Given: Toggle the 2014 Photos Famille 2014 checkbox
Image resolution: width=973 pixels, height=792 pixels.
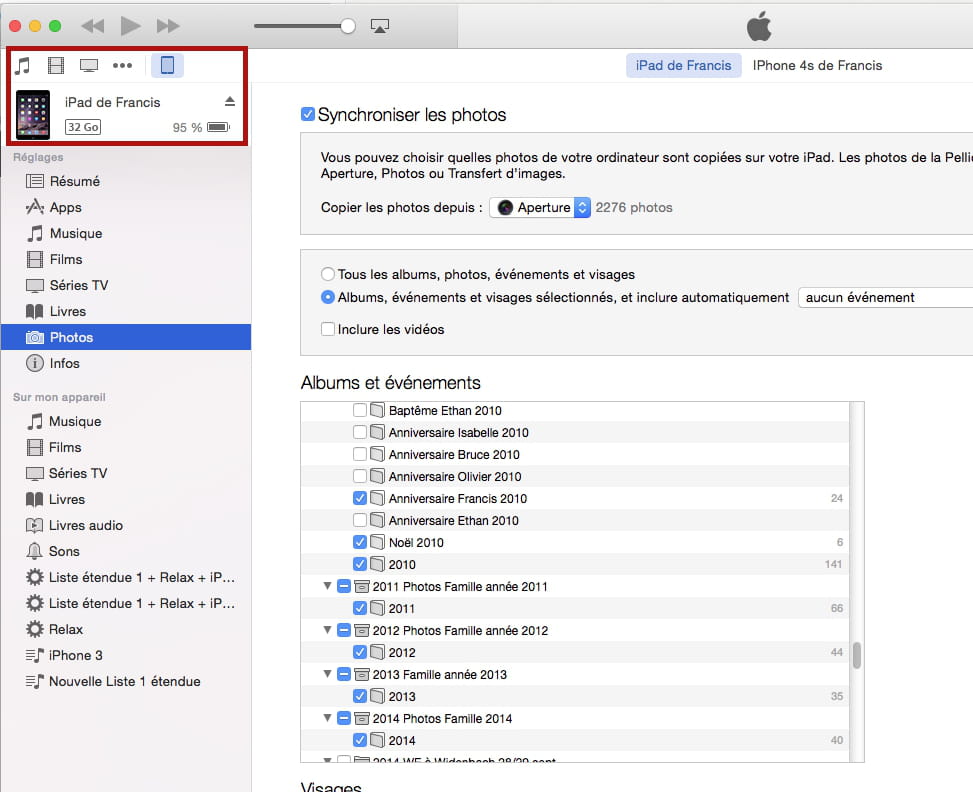Looking at the screenshot, I should 344,718.
